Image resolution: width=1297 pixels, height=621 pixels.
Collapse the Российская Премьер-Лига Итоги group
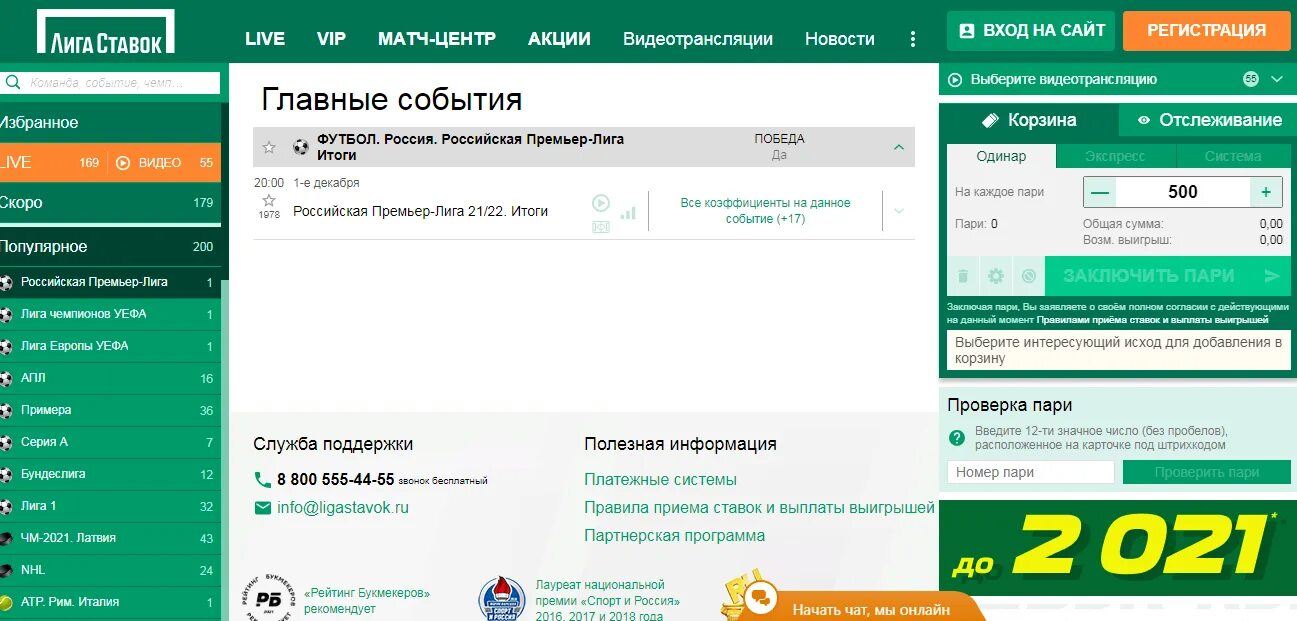click(898, 147)
